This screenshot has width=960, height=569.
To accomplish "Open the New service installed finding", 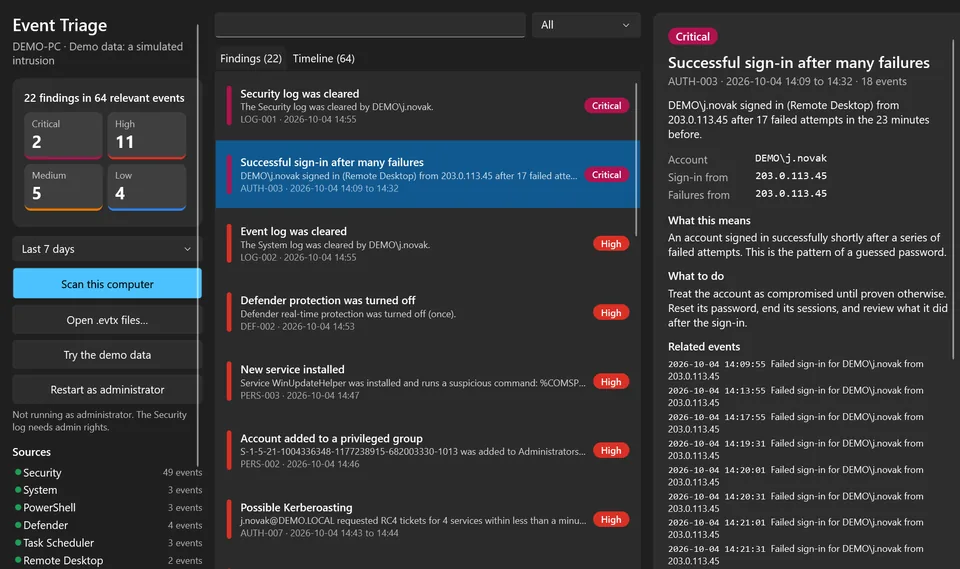I will point(427,382).
